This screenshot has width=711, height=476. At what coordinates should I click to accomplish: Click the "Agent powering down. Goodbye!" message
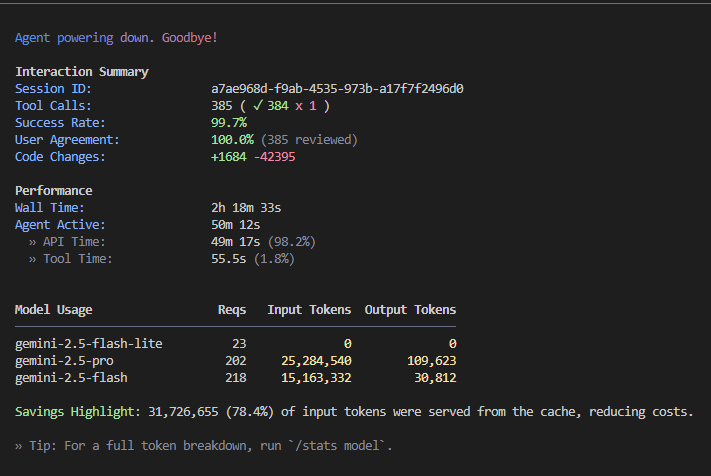[x=116, y=38]
